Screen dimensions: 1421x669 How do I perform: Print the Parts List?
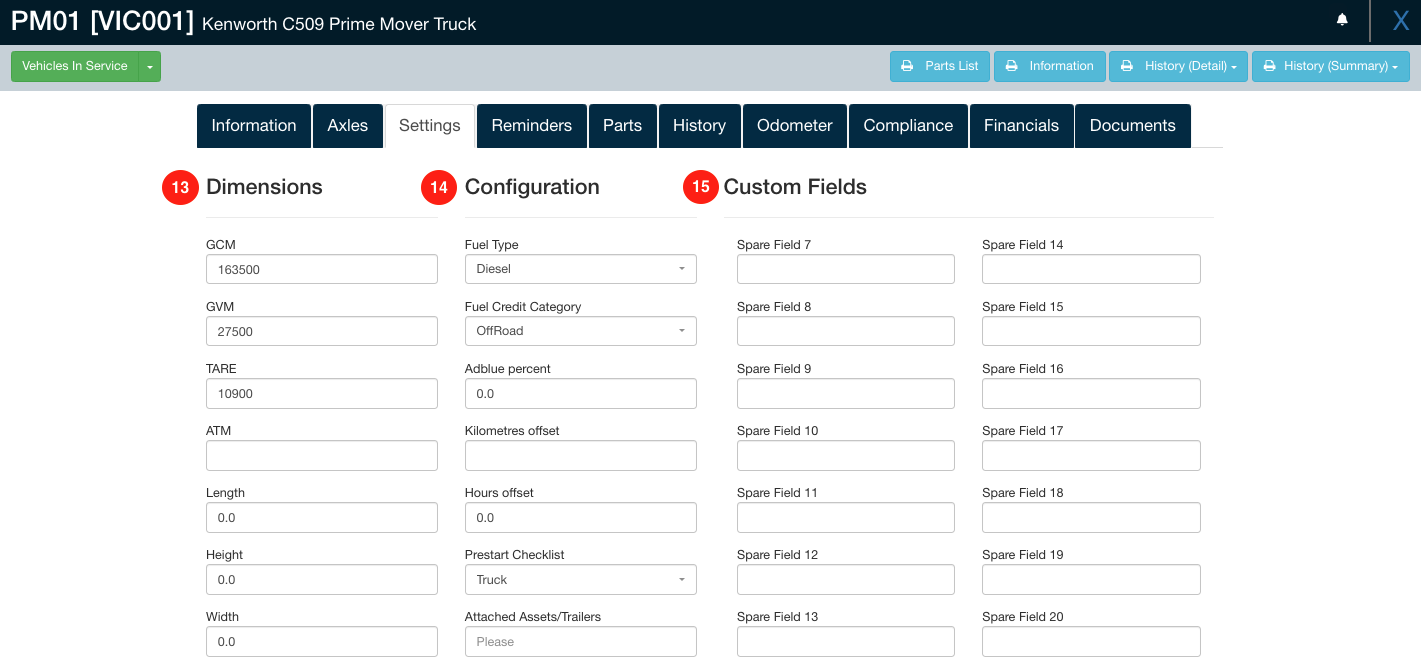click(x=940, y=66)
